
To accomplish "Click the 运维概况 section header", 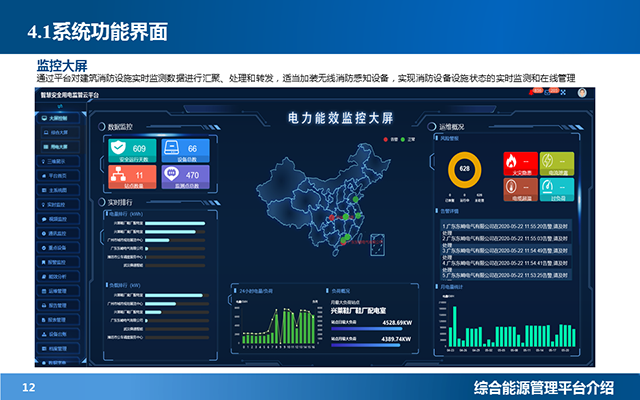I will 451,127.
